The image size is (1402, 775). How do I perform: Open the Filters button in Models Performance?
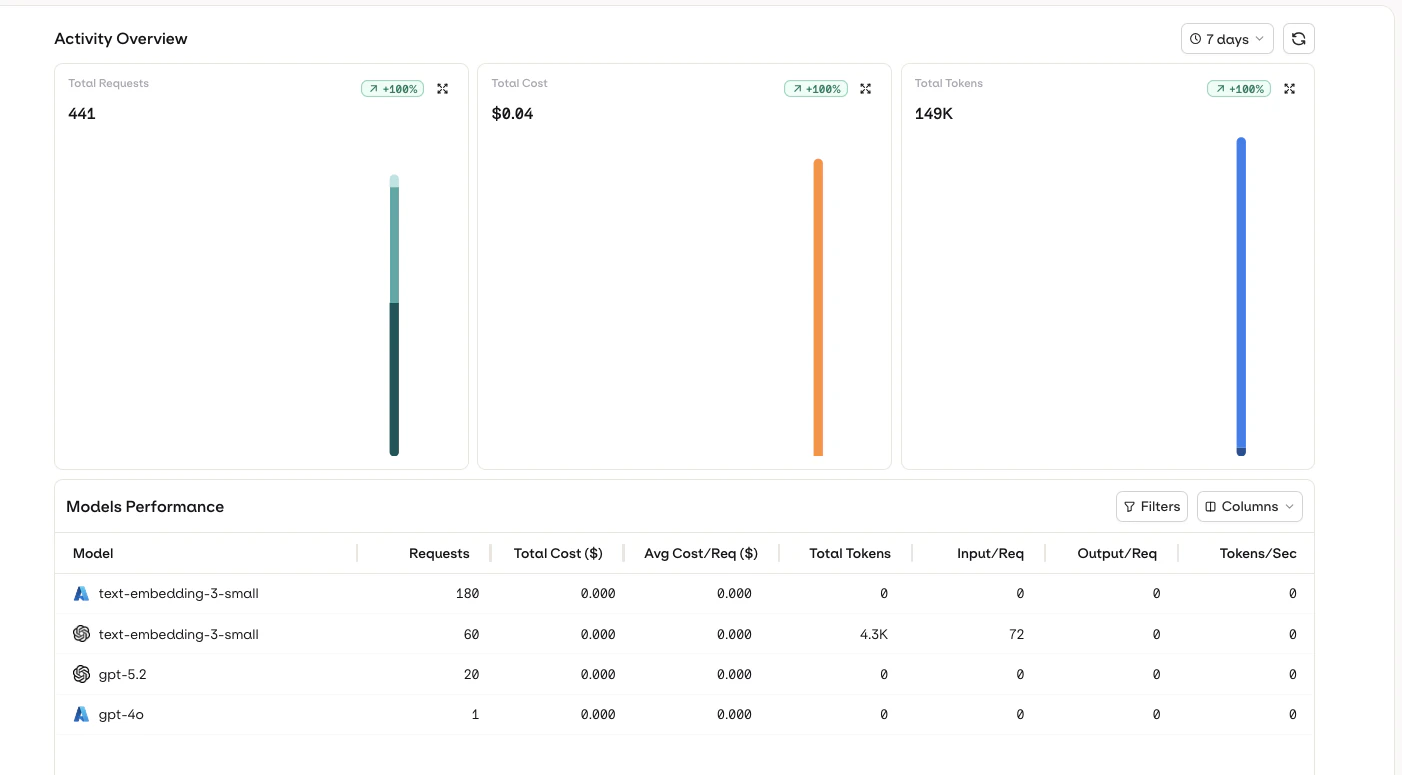(x=1152, y=507)
